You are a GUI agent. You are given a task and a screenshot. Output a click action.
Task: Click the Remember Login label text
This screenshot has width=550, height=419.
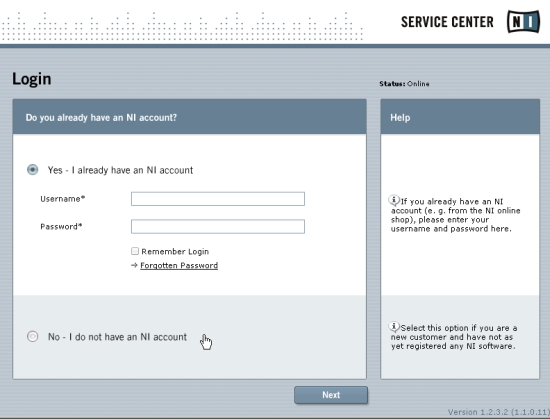tap(175, 251)
